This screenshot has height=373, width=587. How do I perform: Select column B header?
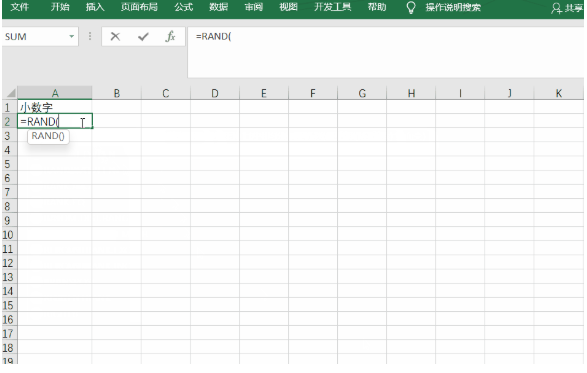pos(117,93)
